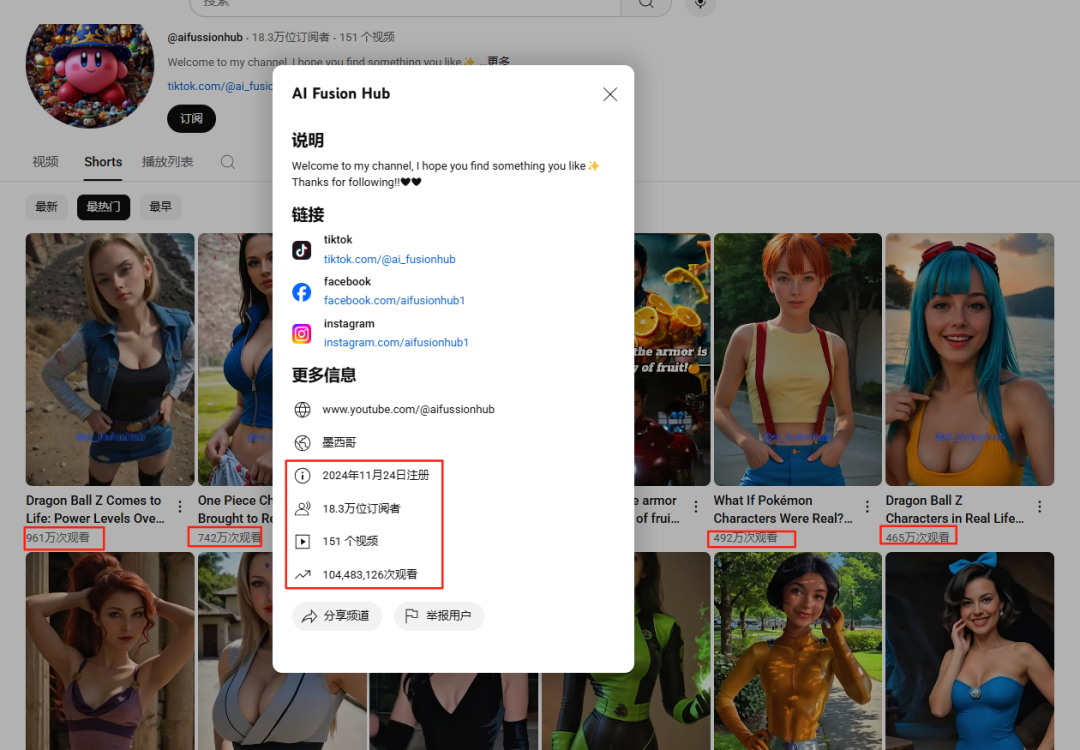The width and height of the screenshot is (1080, 750).
Task: Click the channel avatar image
Action: [90, 75]
